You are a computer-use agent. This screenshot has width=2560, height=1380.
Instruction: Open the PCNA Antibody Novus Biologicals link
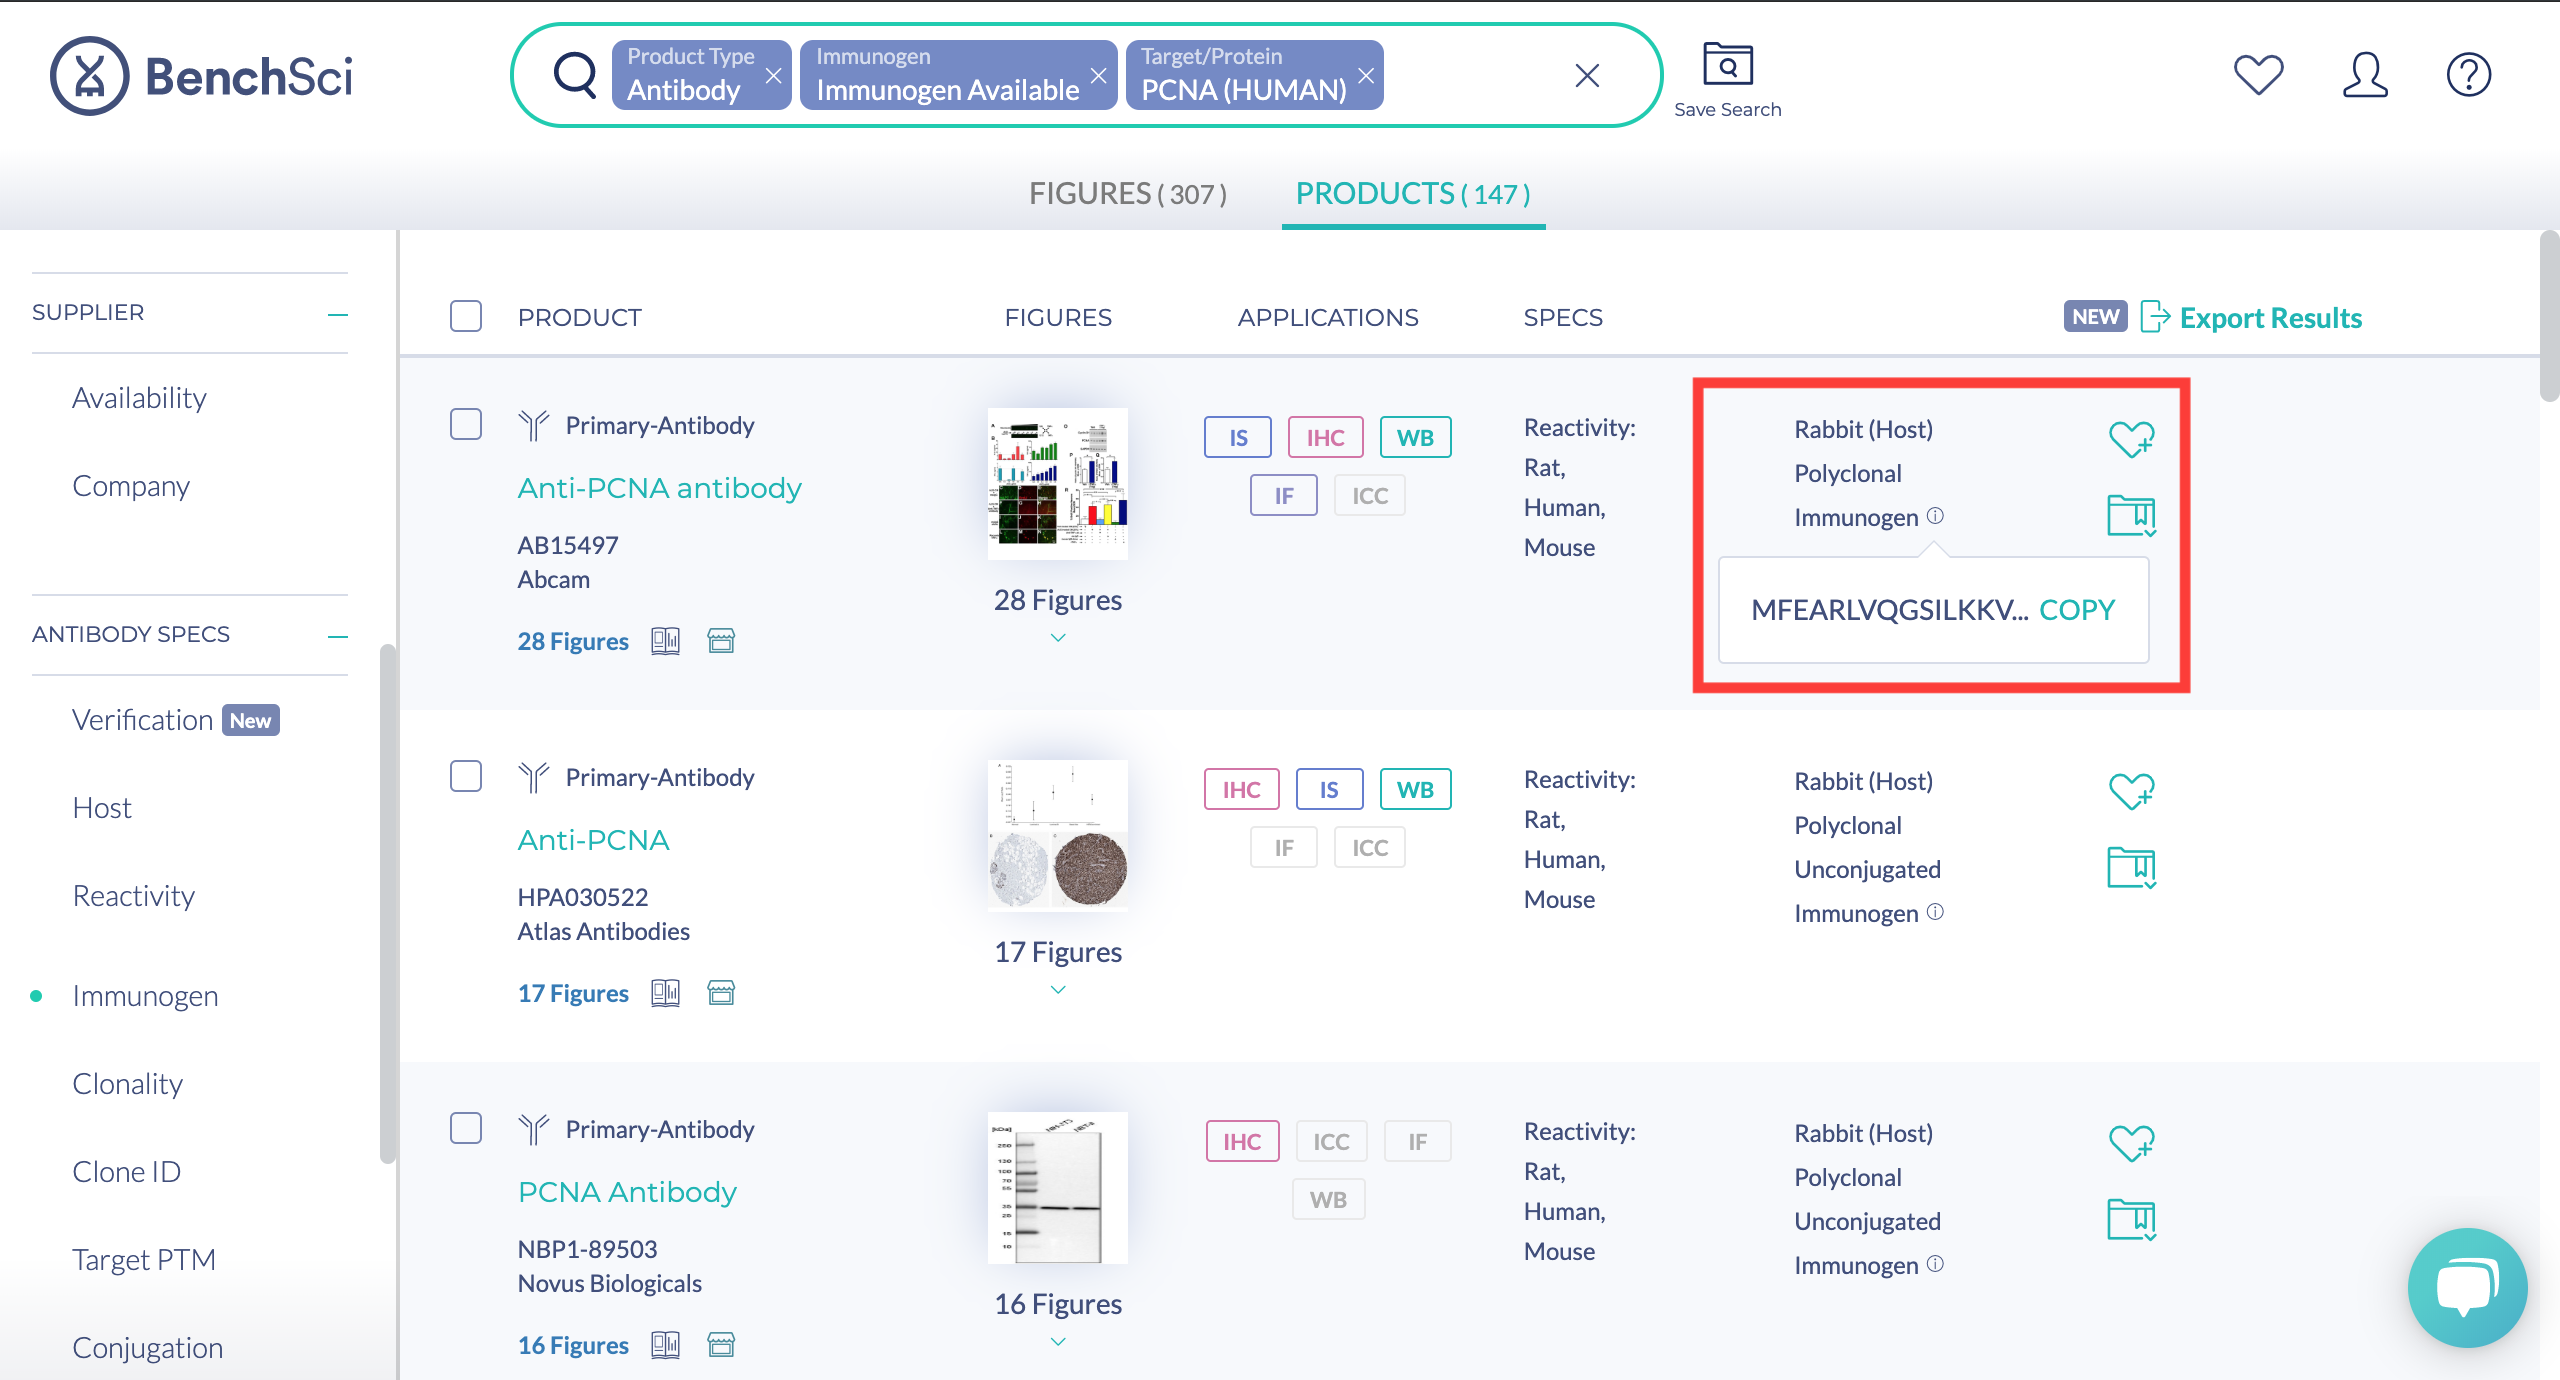[628, 1192]
